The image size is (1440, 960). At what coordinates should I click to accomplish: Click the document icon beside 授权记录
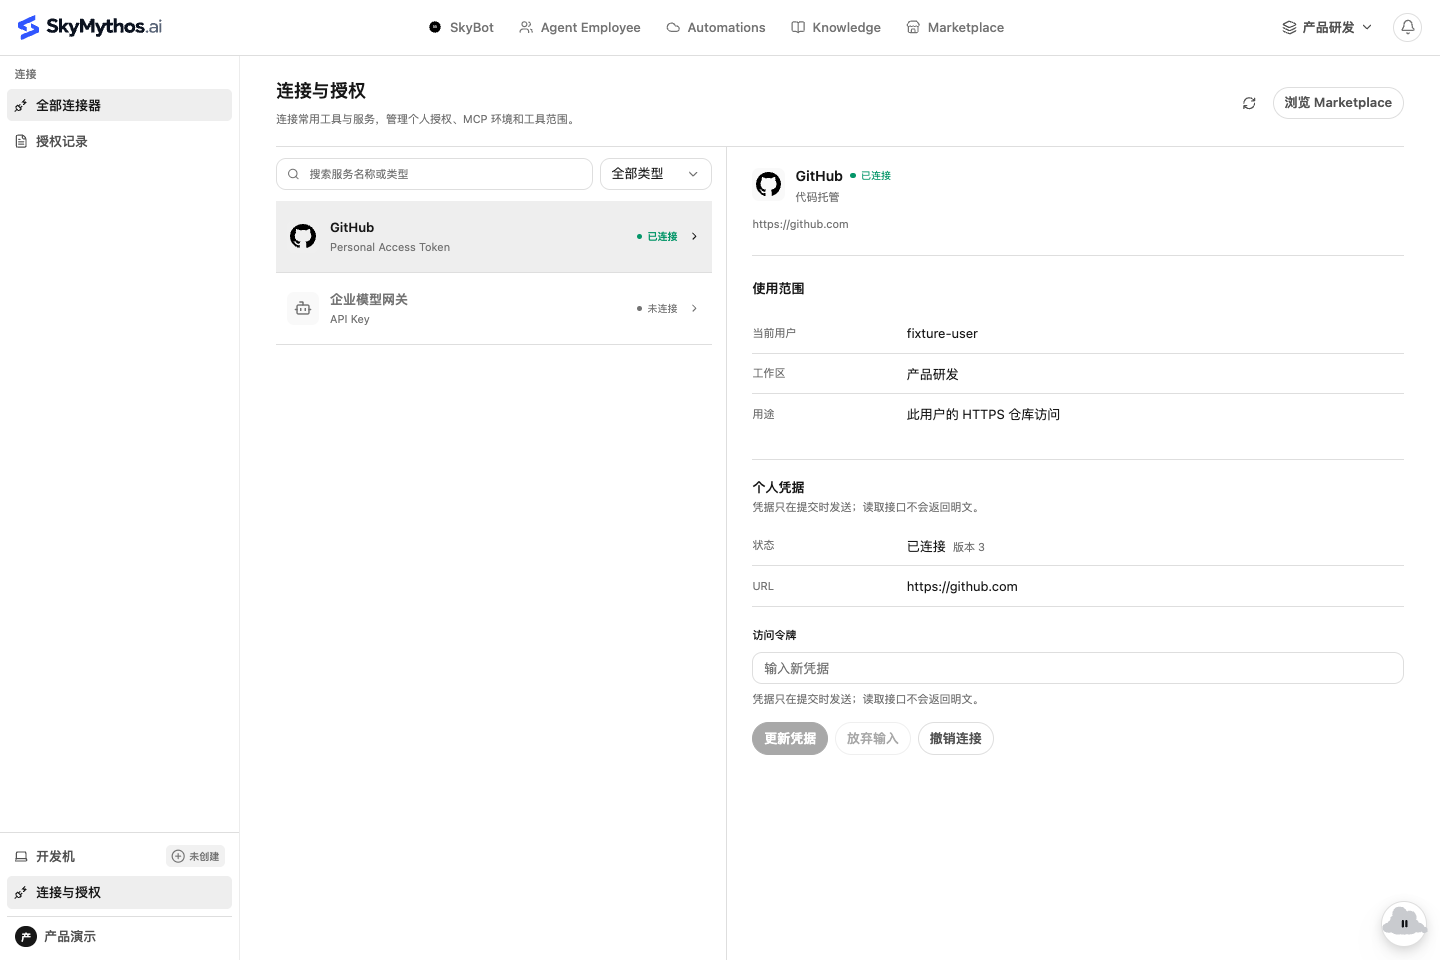pos(21,141)
